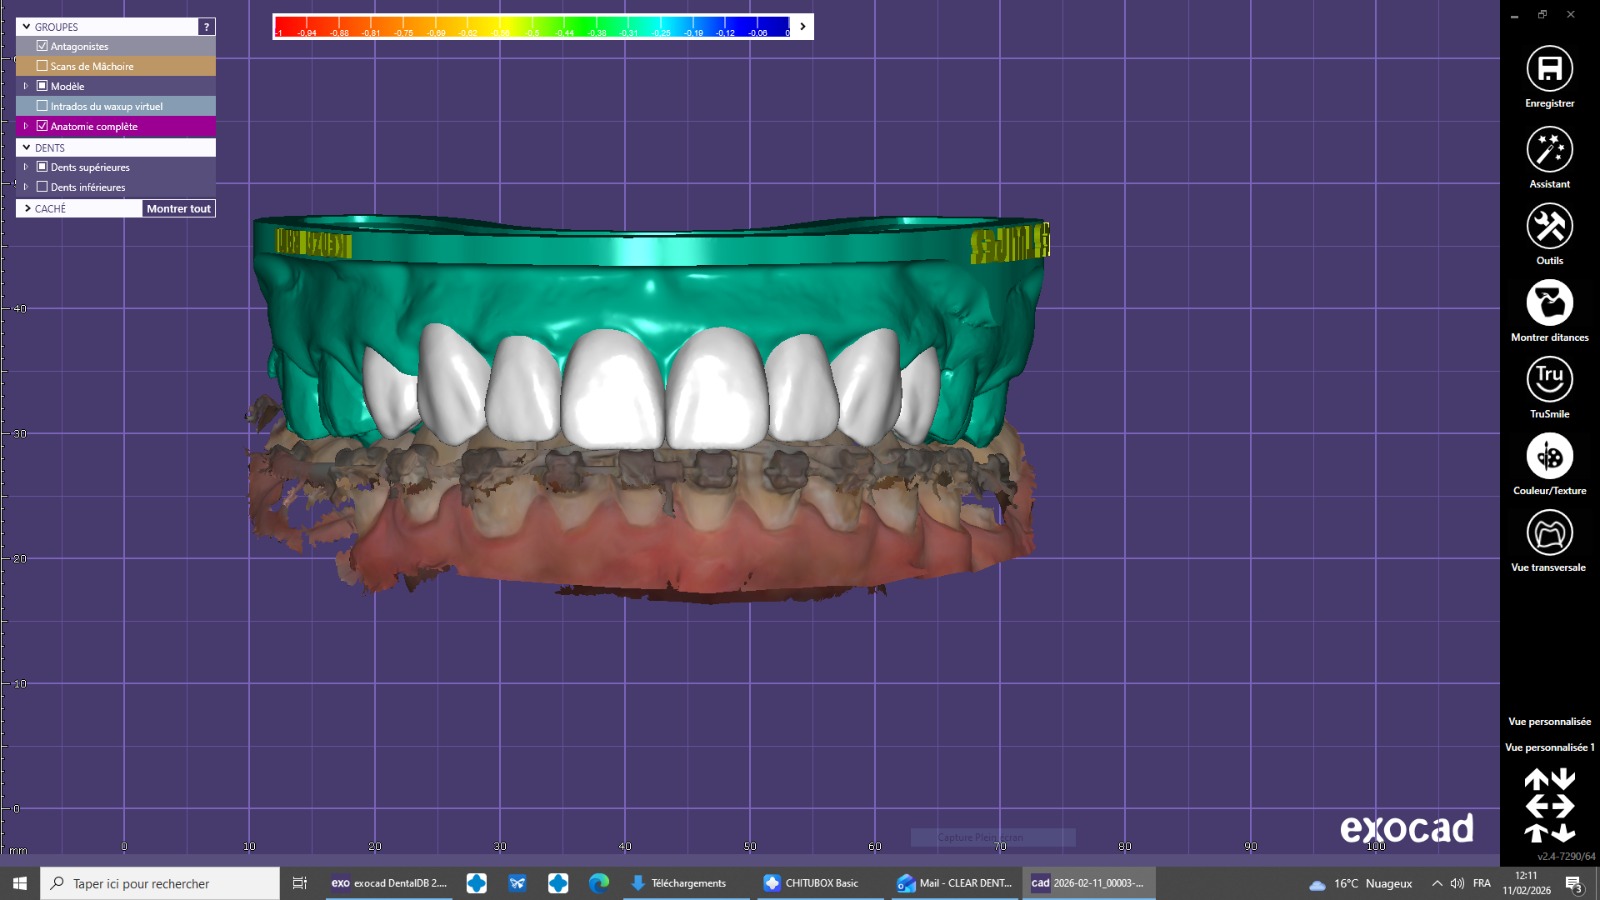Screen dimensions: 1600x900
Task: Expand the CACHÉ section
Action: (27, 208)
